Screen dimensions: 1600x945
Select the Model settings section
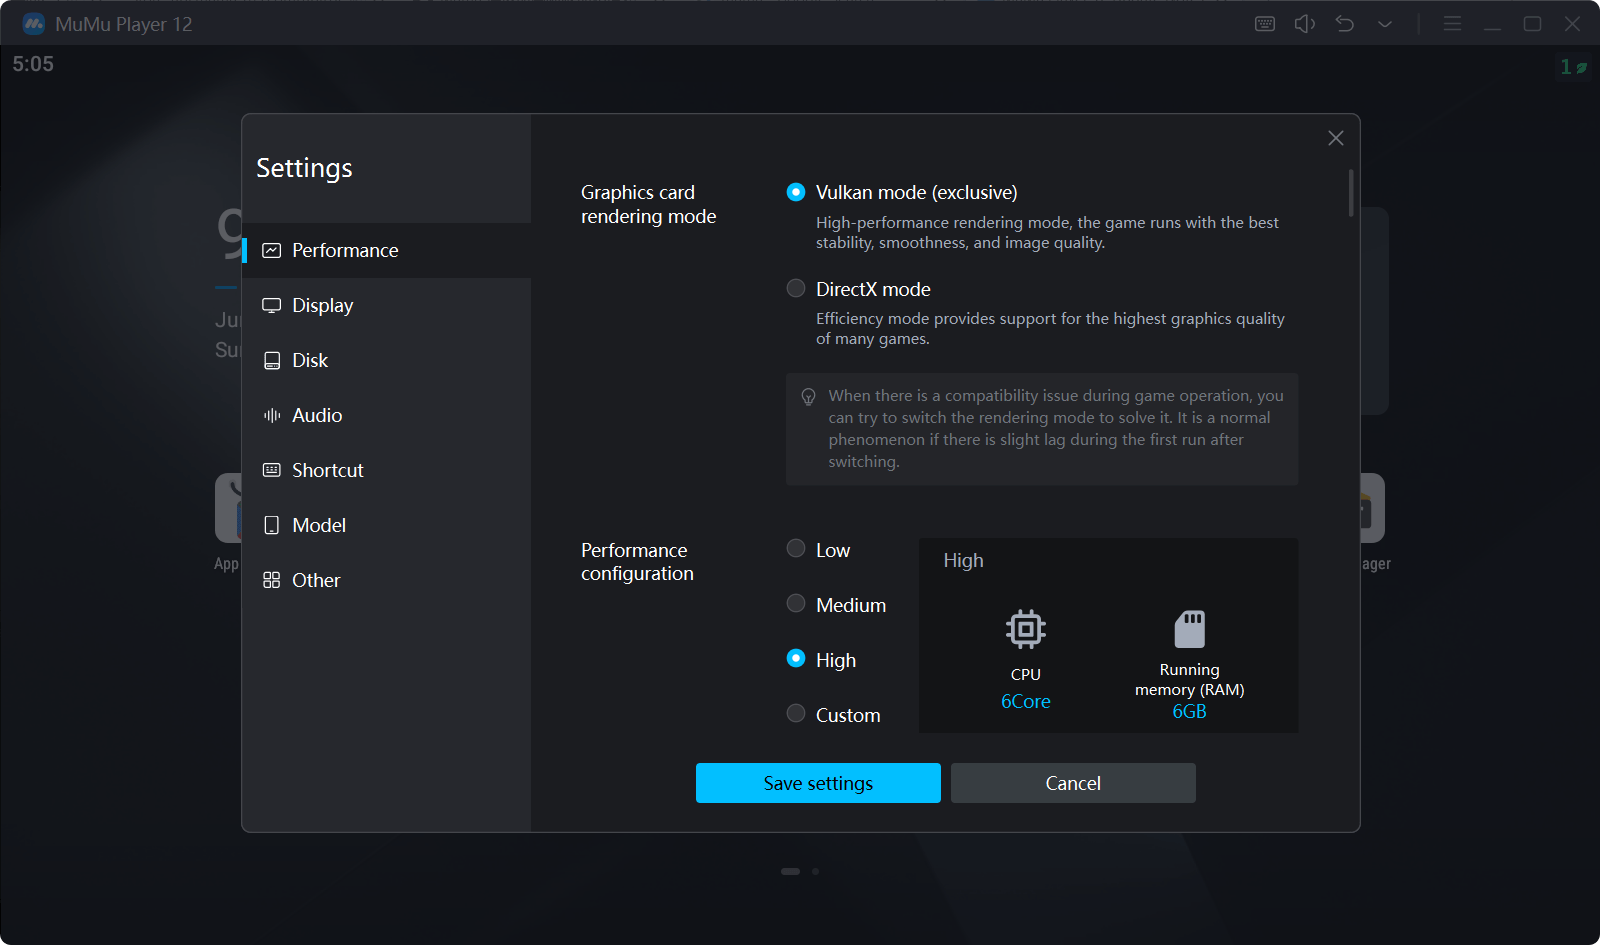(318, 525)
